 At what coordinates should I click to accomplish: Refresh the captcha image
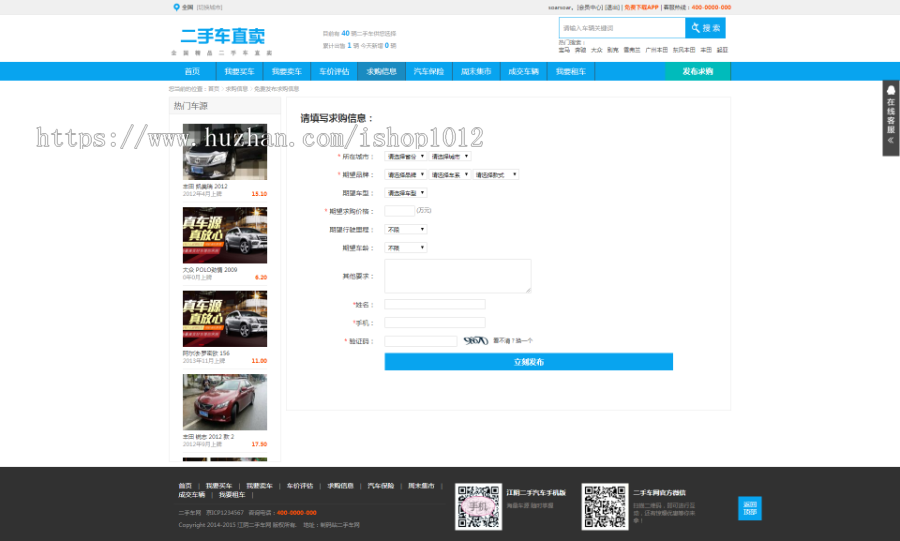click(474, 341)
